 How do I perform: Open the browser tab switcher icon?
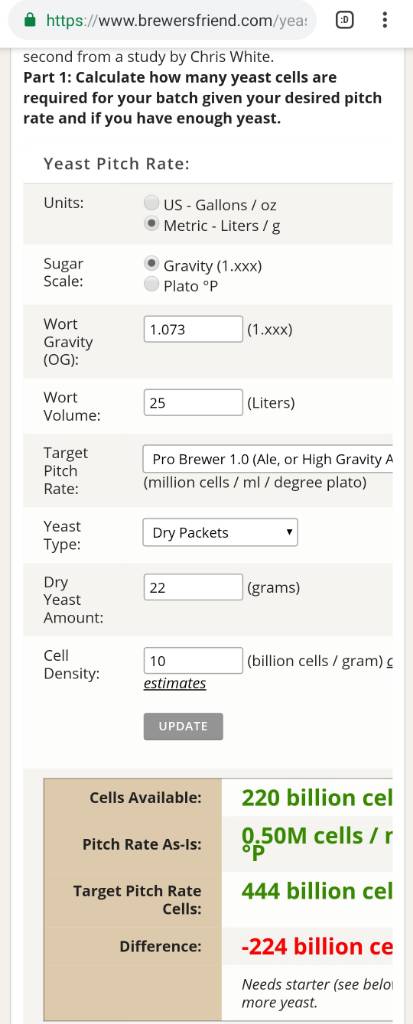(x=344, y=20)
